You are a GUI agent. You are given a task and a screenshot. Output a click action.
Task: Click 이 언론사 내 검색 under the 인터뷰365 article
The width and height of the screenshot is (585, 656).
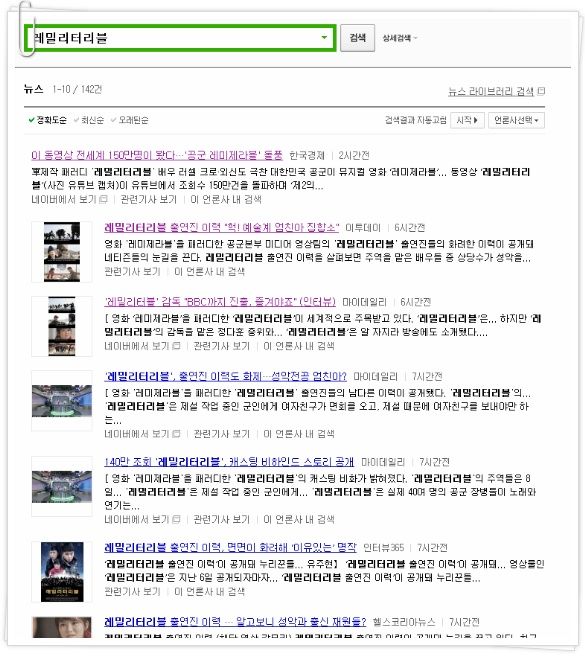tap(210, 592)
